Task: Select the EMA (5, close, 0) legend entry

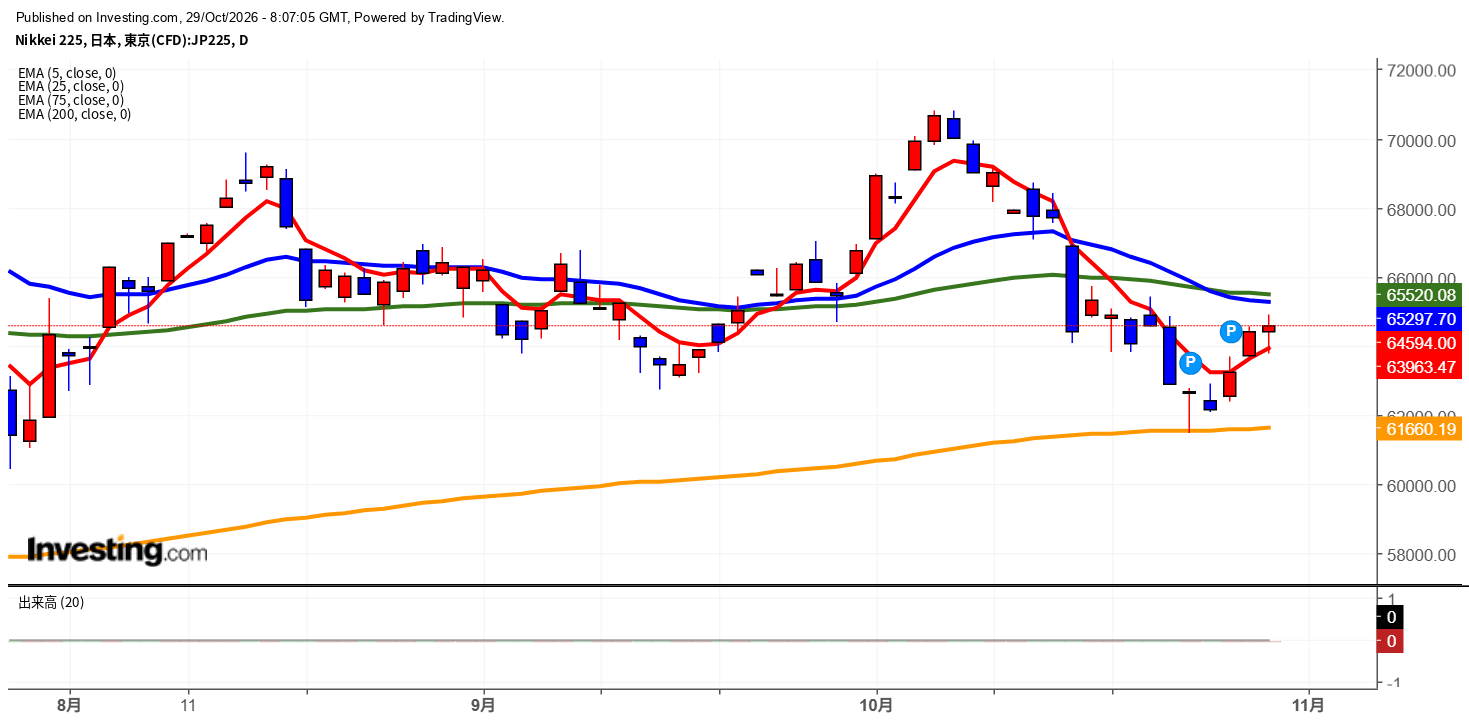Action: click(x=67, y=72)
